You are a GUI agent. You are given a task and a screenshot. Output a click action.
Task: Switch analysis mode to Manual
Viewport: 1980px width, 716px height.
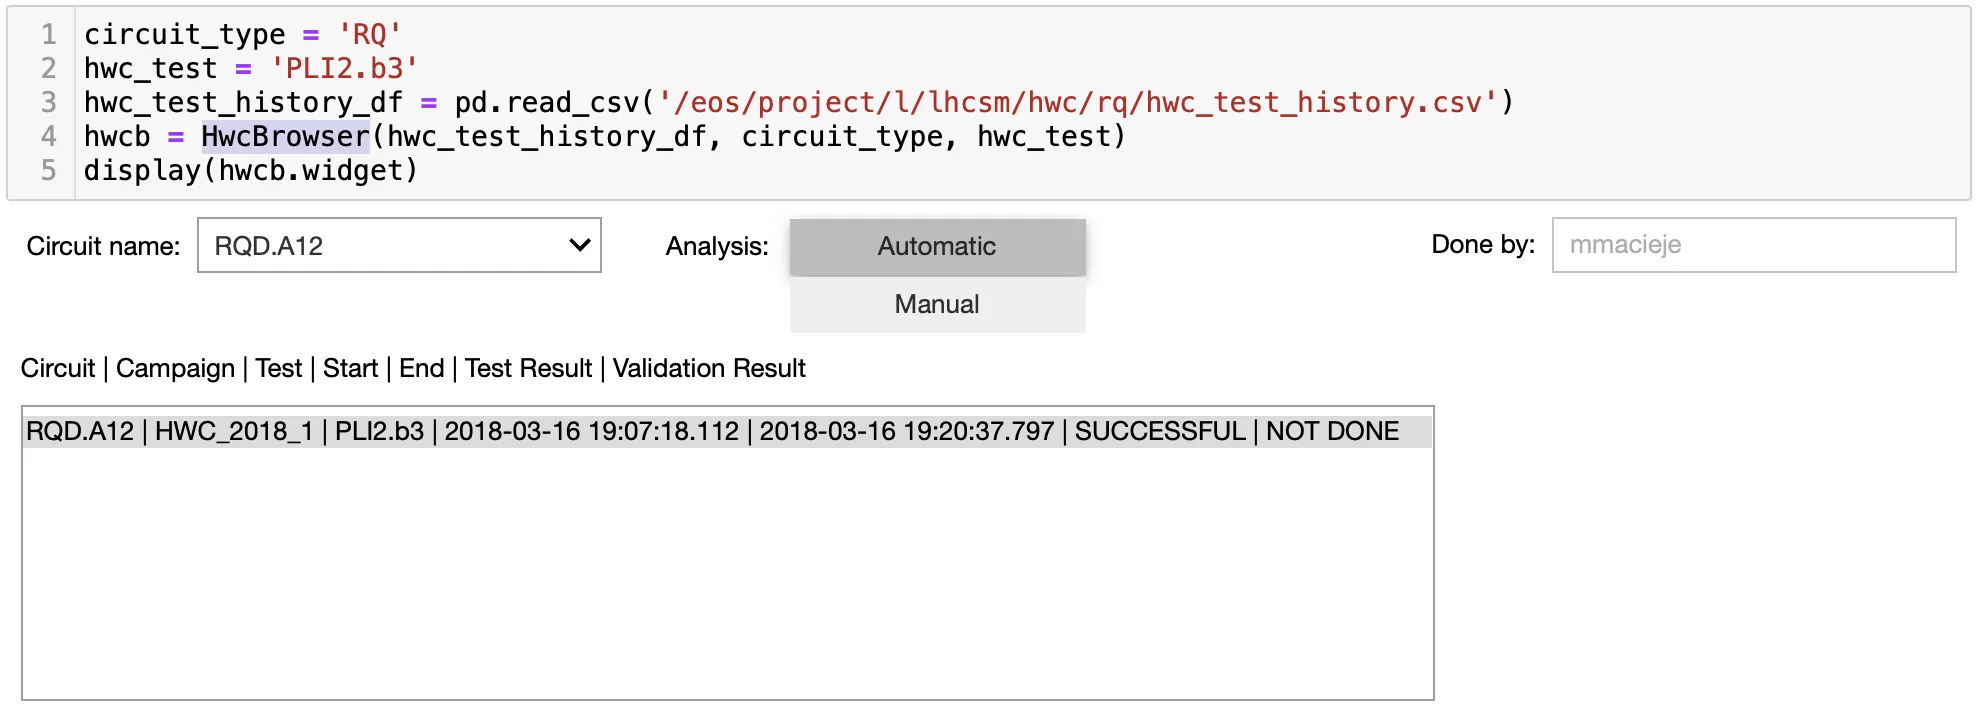937,304
